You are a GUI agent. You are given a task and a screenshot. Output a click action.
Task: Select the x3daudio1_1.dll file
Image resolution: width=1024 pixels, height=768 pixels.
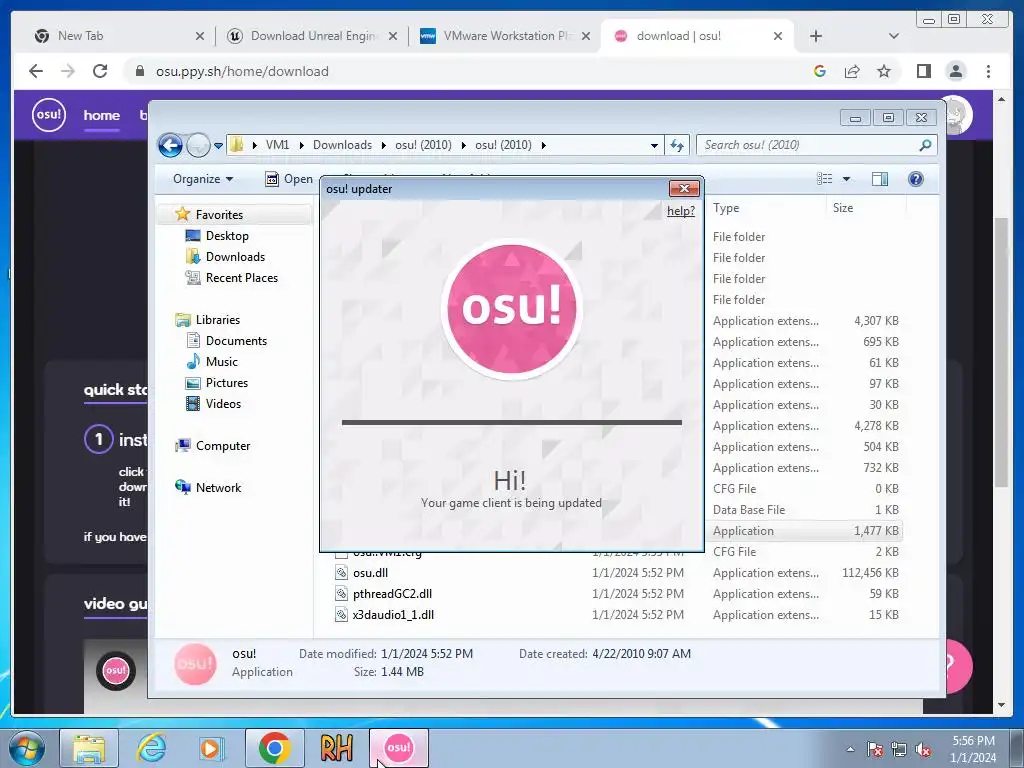[393, 615]
